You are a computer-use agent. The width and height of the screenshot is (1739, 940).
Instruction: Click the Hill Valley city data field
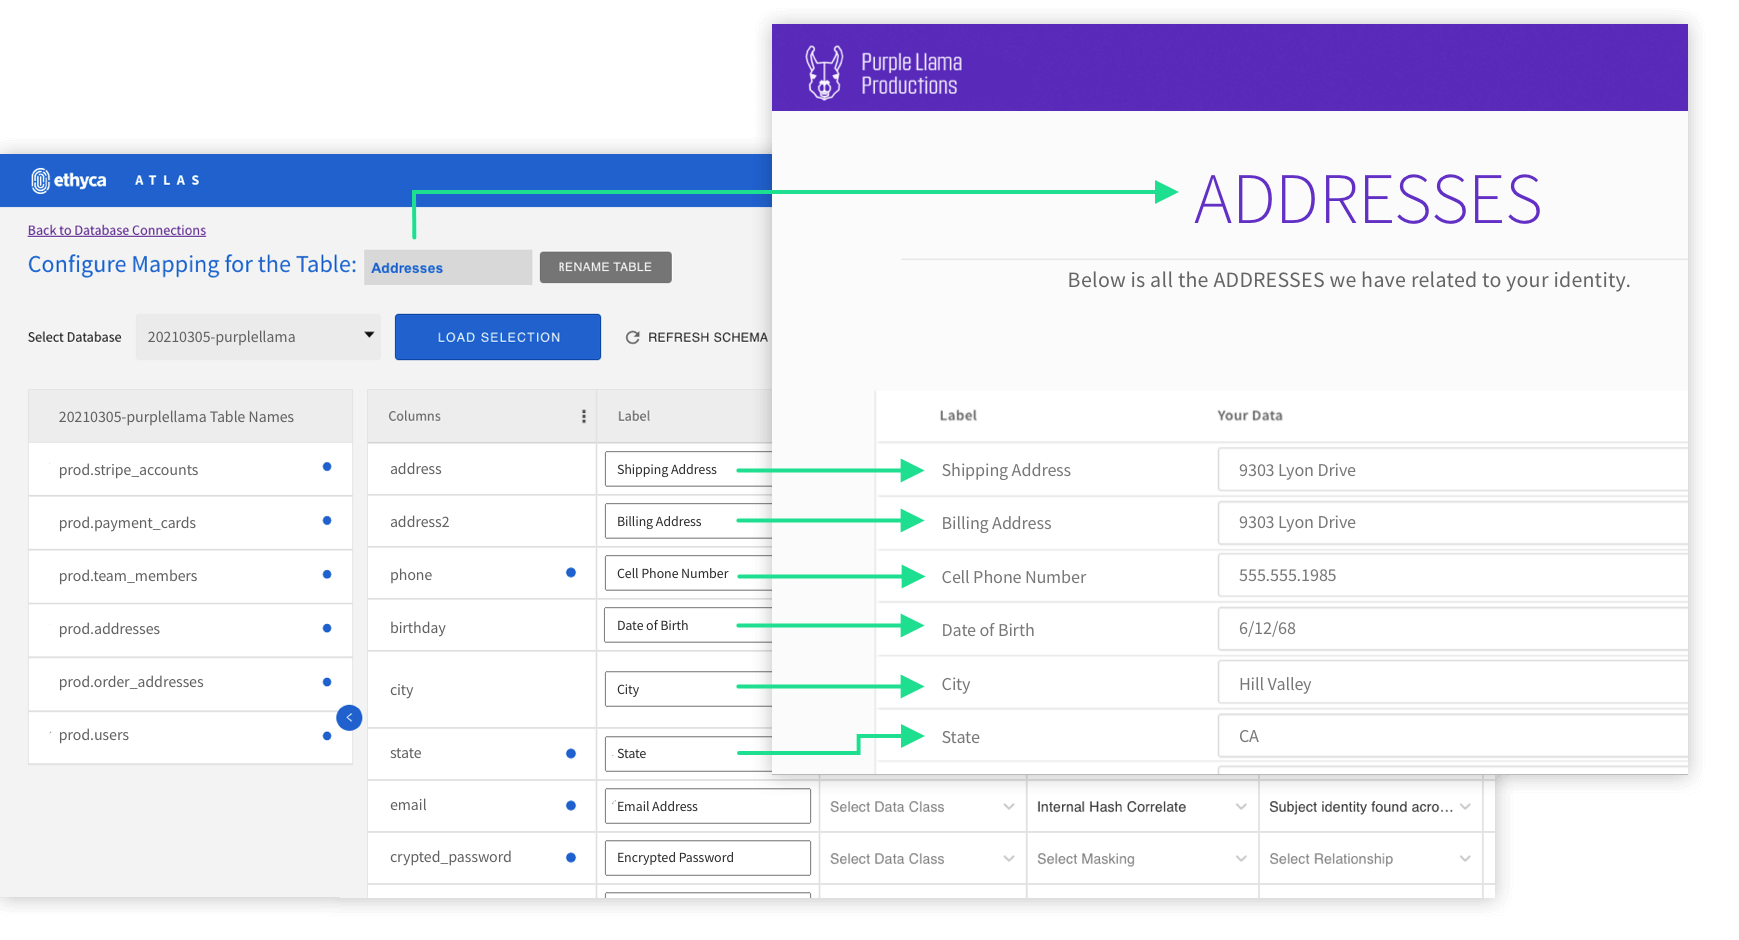[1453, 684]
